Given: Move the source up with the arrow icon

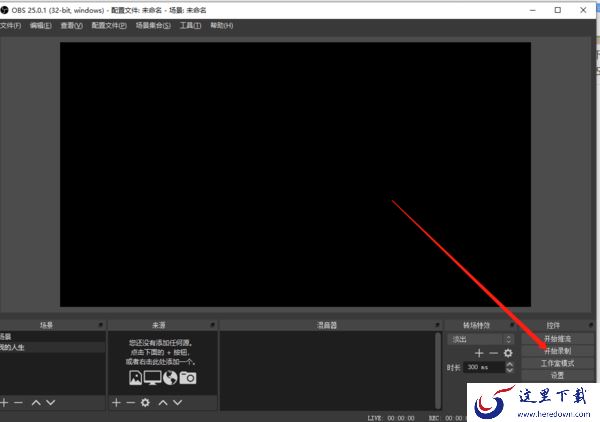Looking at the screenshot, I should (163, 402).
